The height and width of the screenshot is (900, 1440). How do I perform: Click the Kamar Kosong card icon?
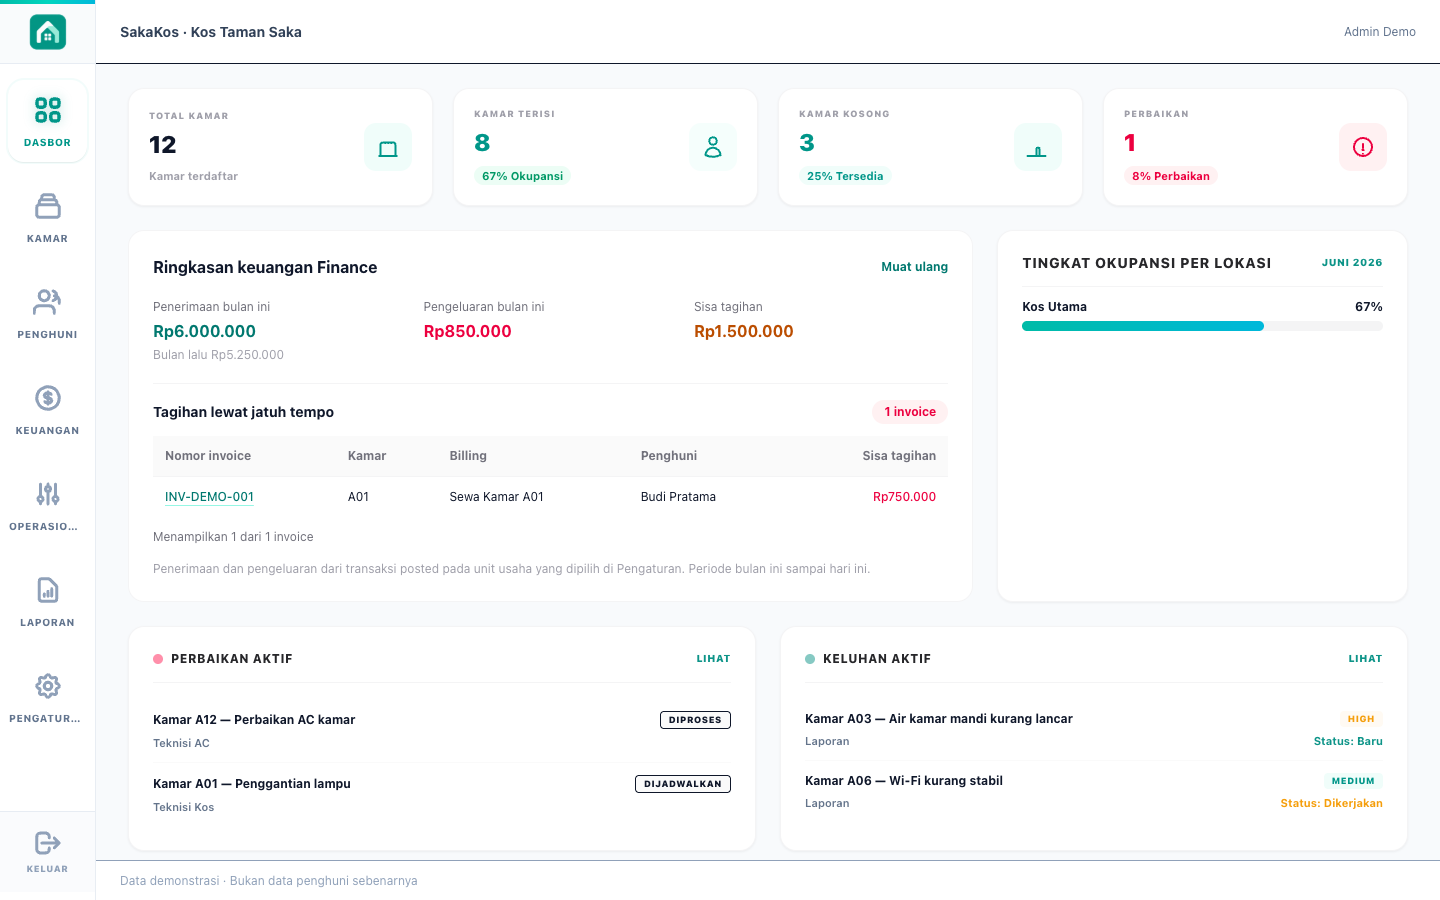pyautogui.click(x=1037, y=147)
